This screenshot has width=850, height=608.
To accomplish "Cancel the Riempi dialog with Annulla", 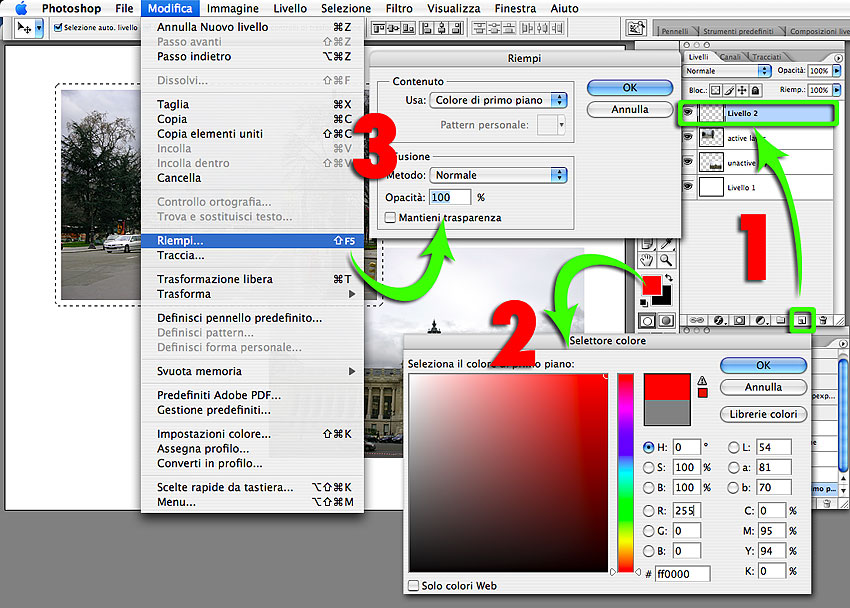I will (630, 109).
